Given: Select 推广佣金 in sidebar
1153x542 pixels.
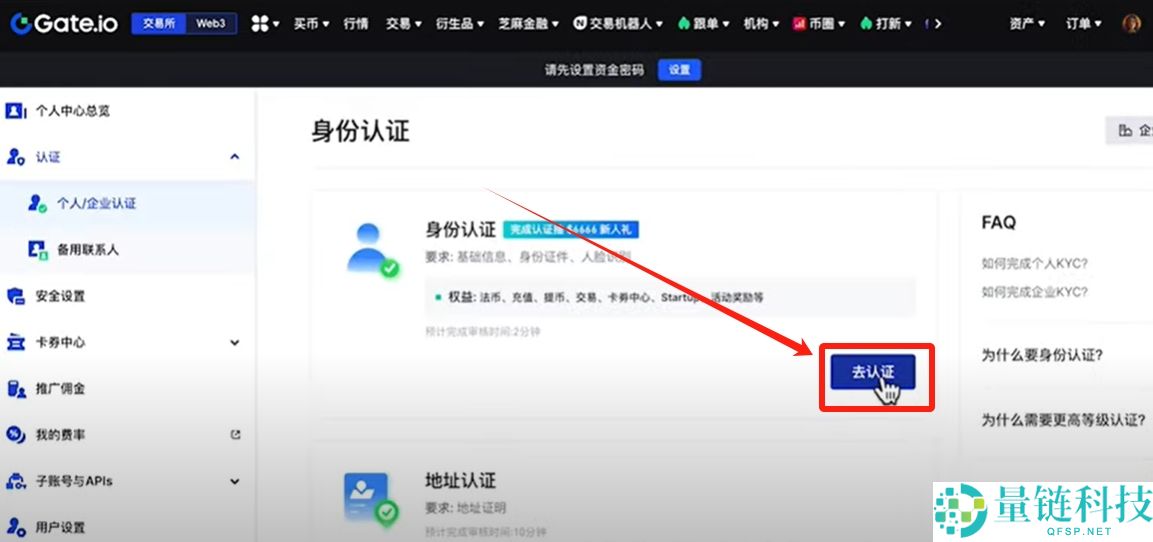Looking at the screenshot, I should [x=60, y=389].
